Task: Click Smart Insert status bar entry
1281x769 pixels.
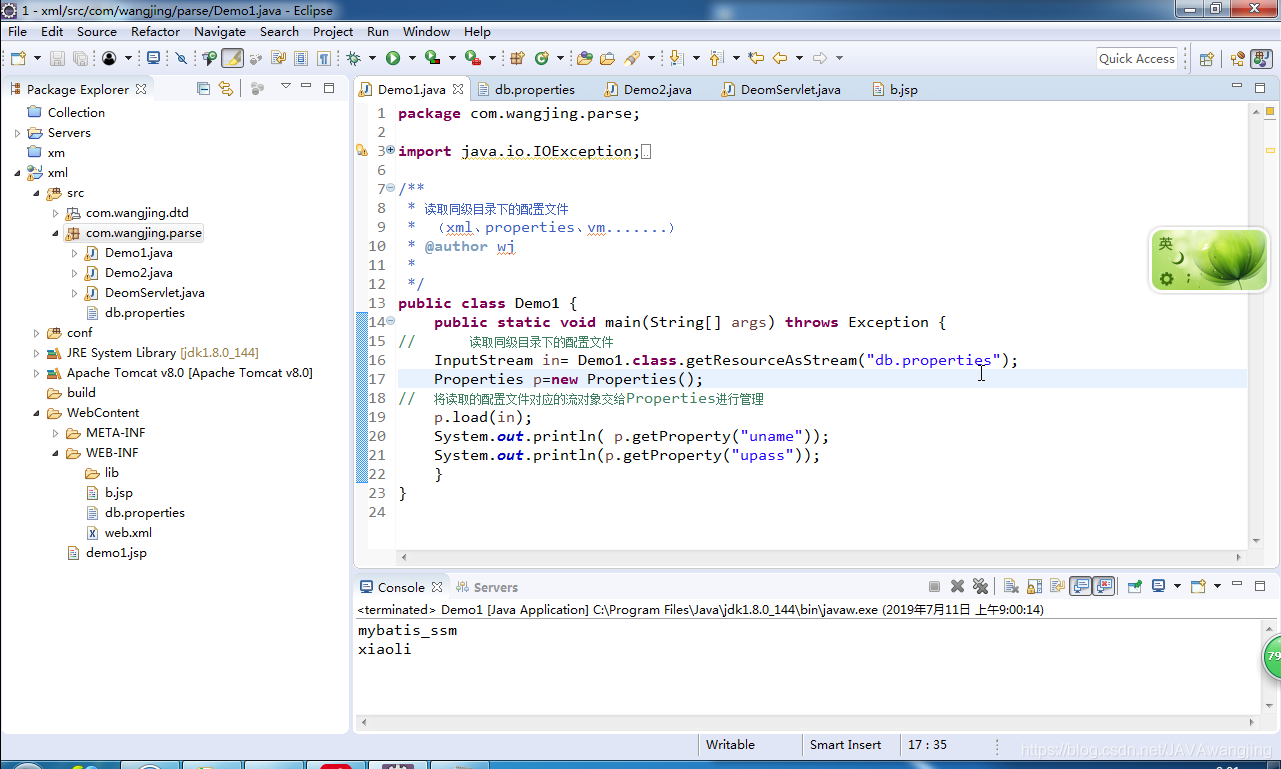Action: pyautogui.click(x=845, y=744)
